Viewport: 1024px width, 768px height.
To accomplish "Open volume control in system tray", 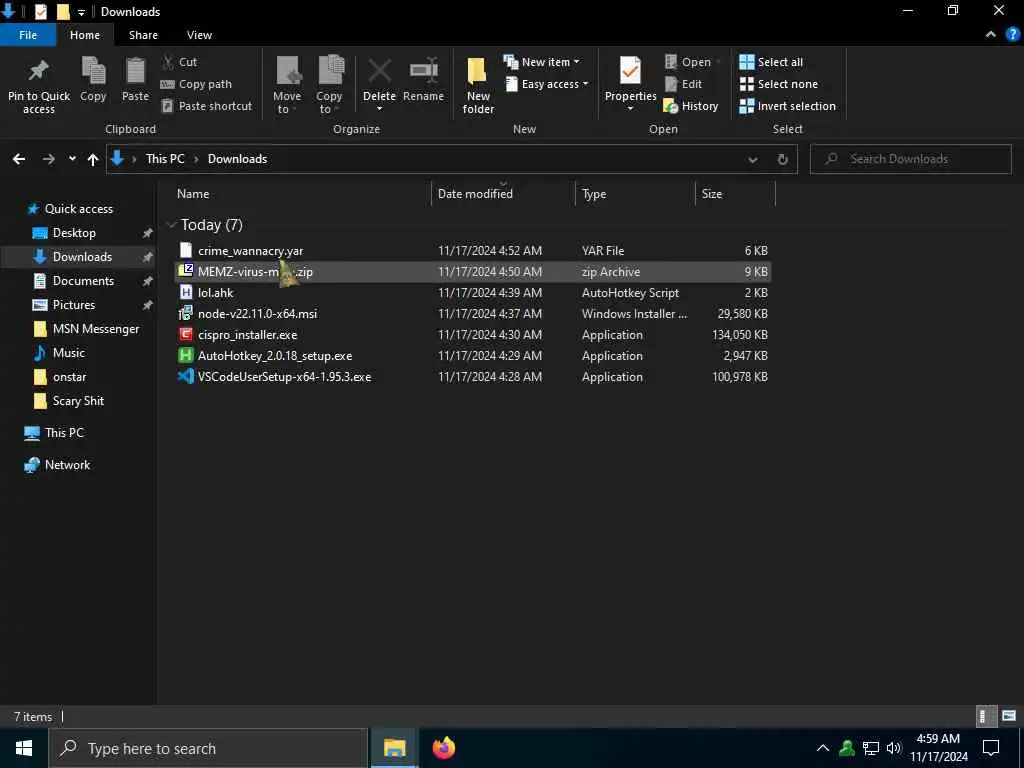I will (x=894, y=748).
